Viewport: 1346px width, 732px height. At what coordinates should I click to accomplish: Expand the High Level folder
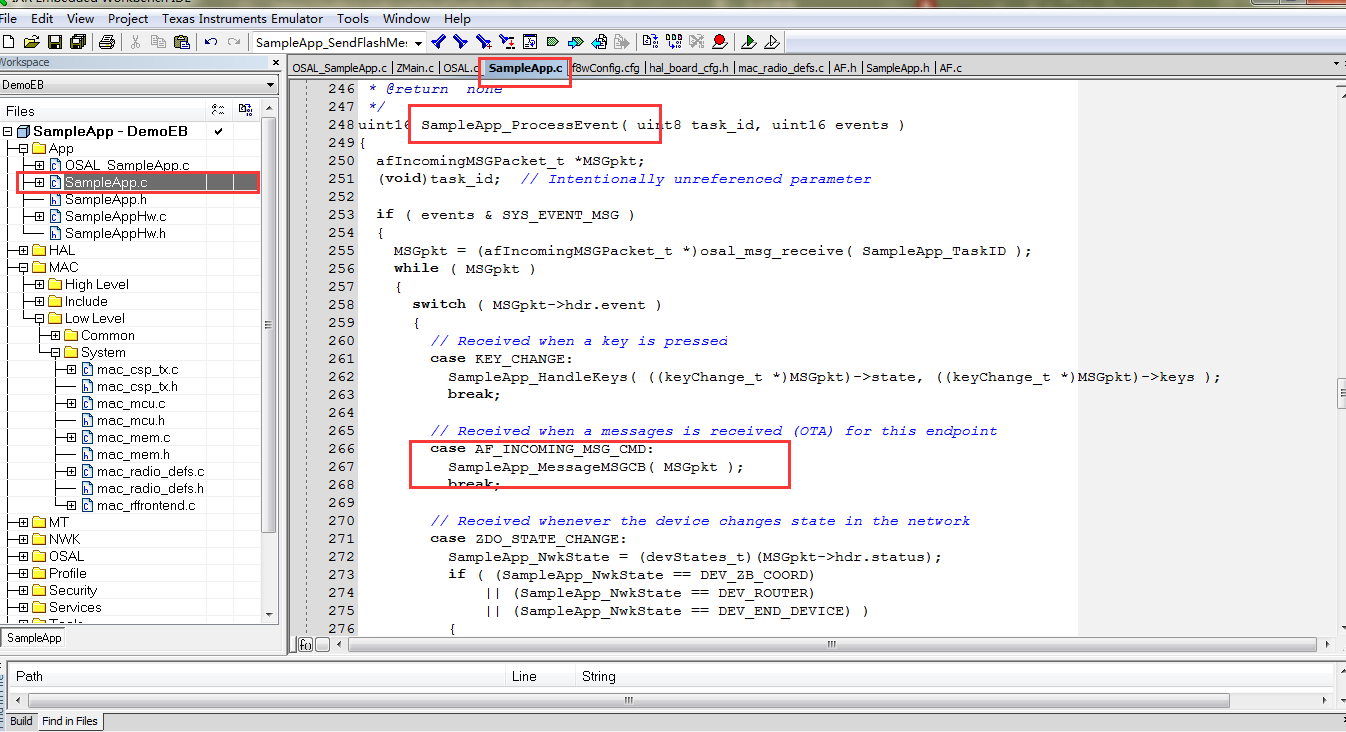39,284
